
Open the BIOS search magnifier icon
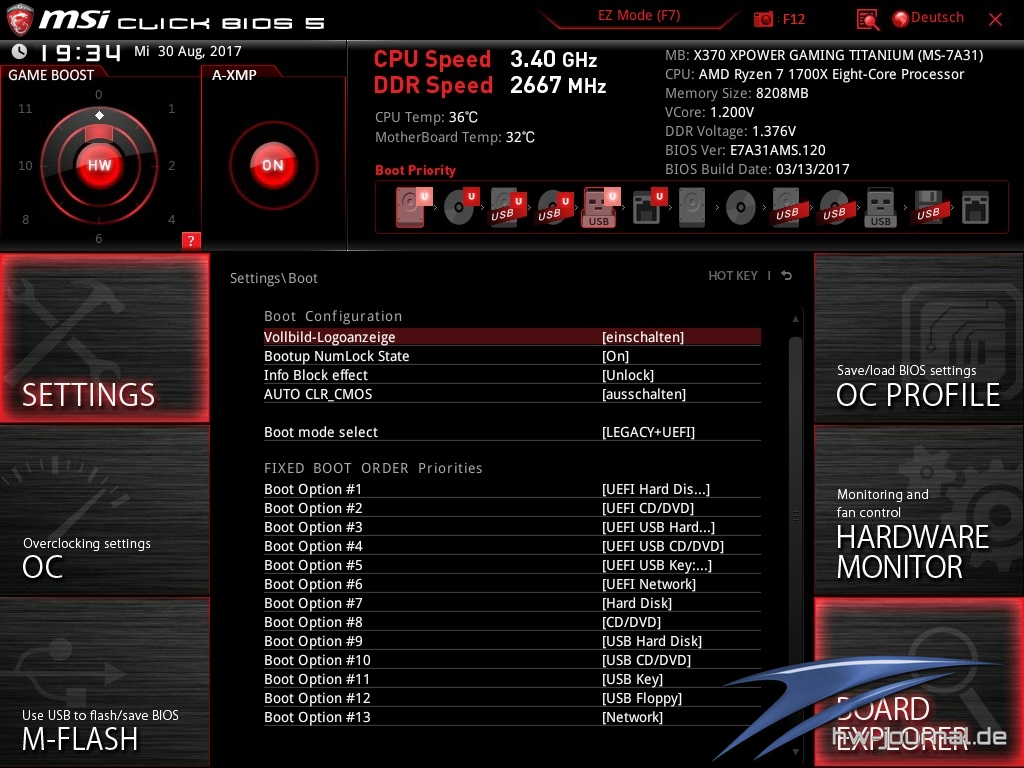click(x=867, y=19)
